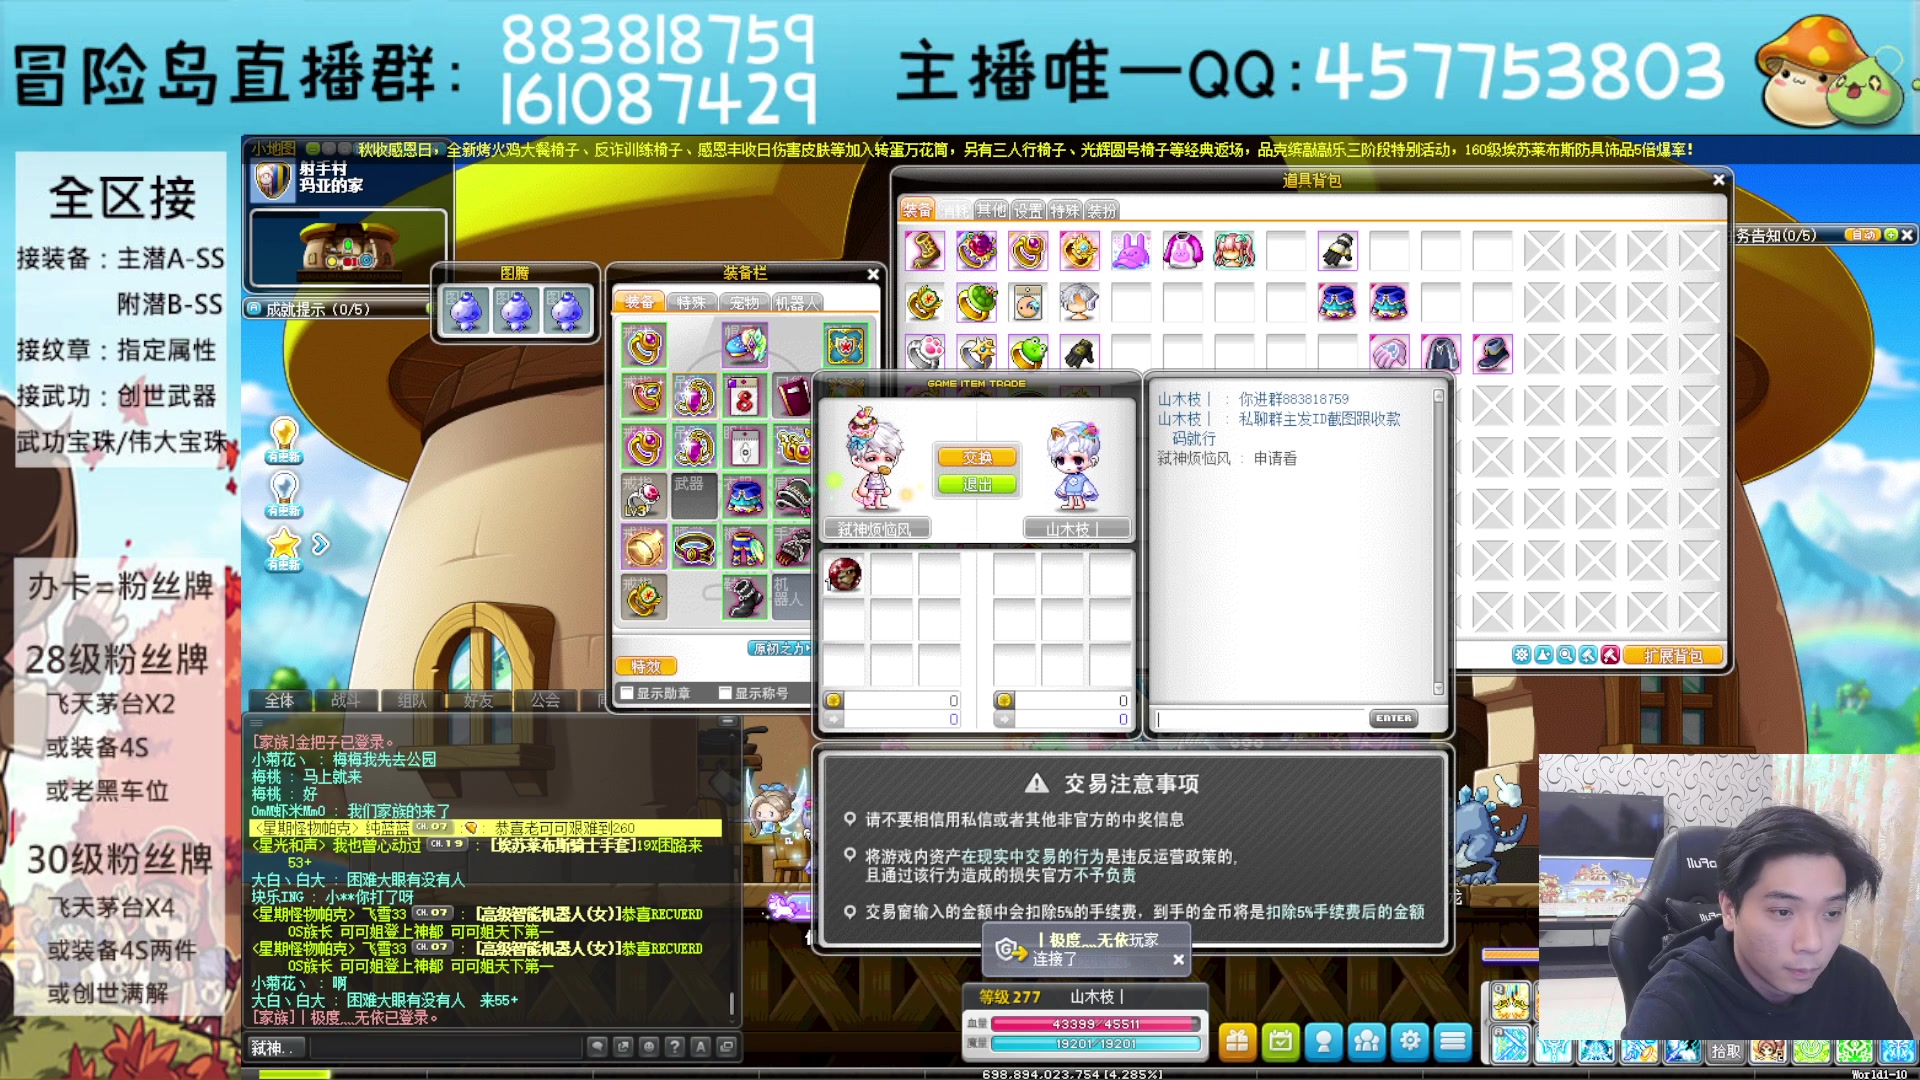
Task: Toggle the 显示勋章 checkbox
Action: 627,693
